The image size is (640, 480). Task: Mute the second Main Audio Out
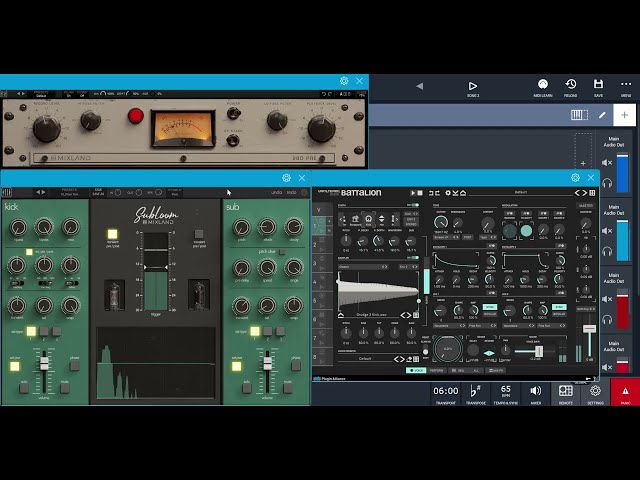pos(607,231)
